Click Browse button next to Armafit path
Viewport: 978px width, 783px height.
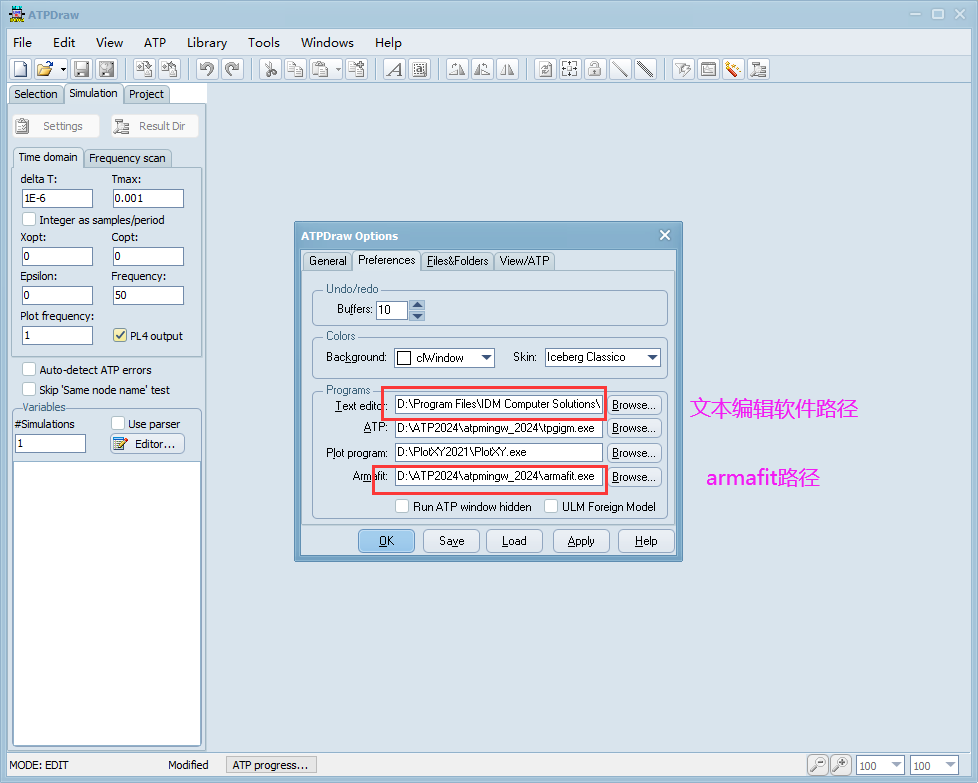[x=634, y=477]
